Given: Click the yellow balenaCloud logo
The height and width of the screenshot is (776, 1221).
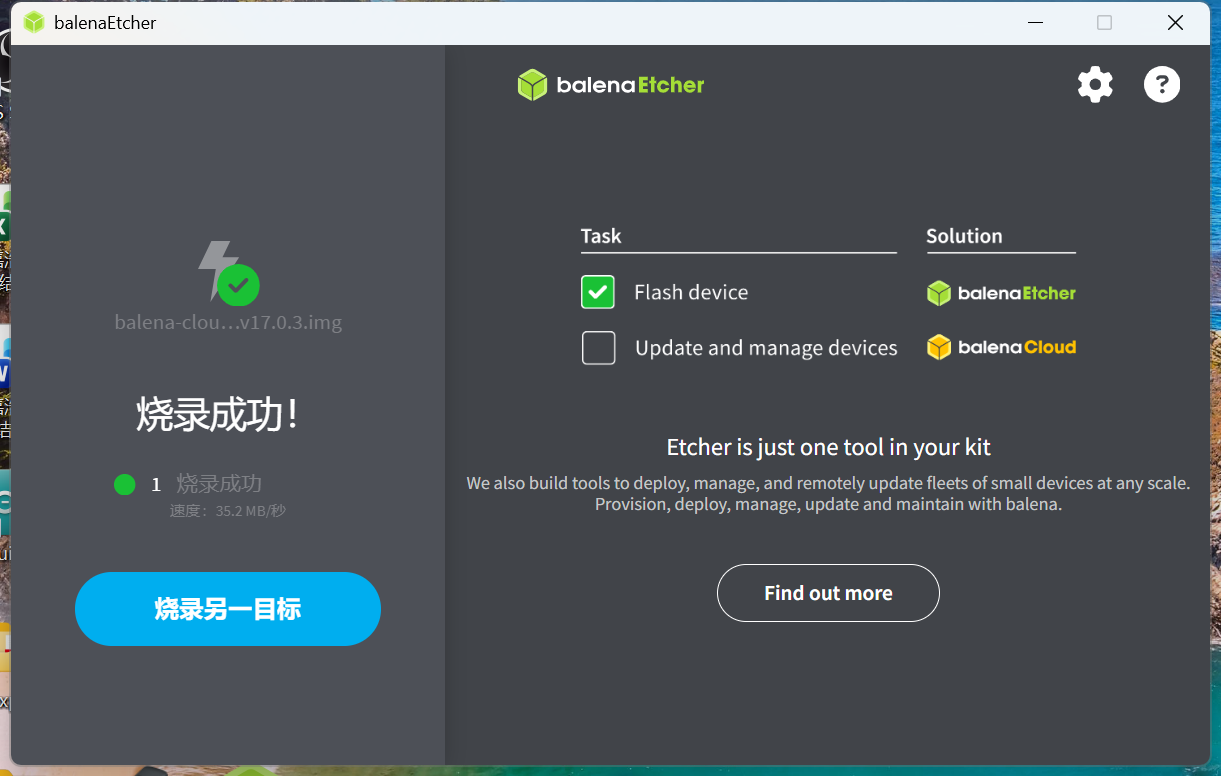Looking at the screenshot, I should 1001,348.
